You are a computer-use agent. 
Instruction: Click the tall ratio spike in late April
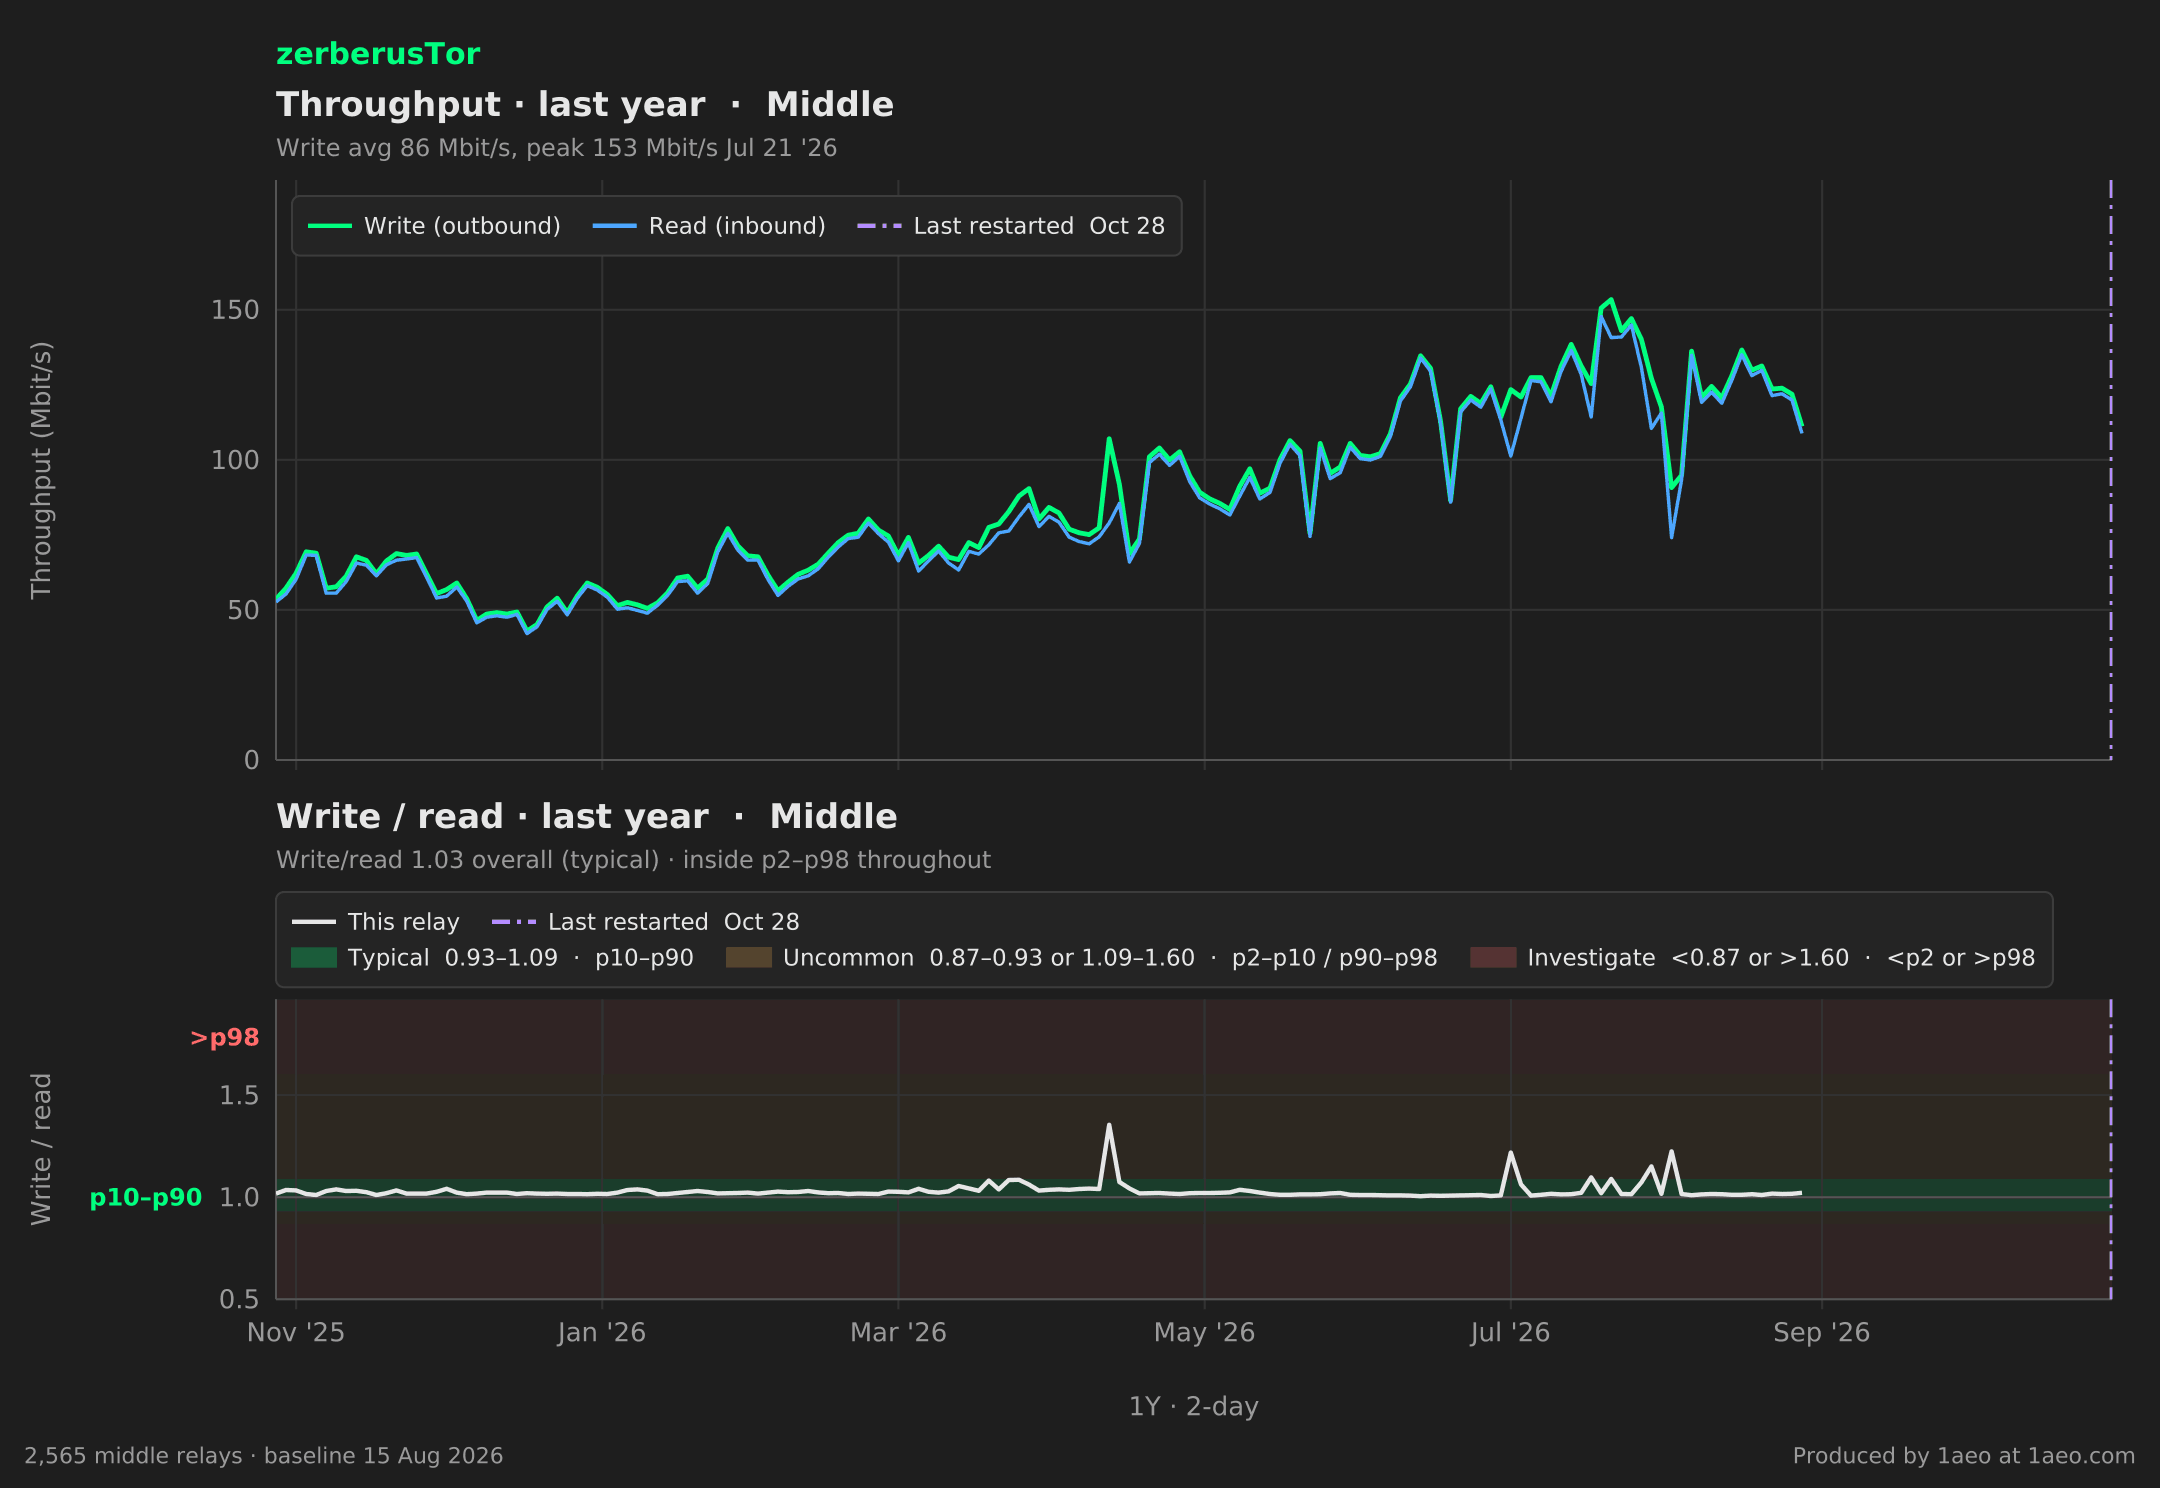(x=1109, y=1126)
